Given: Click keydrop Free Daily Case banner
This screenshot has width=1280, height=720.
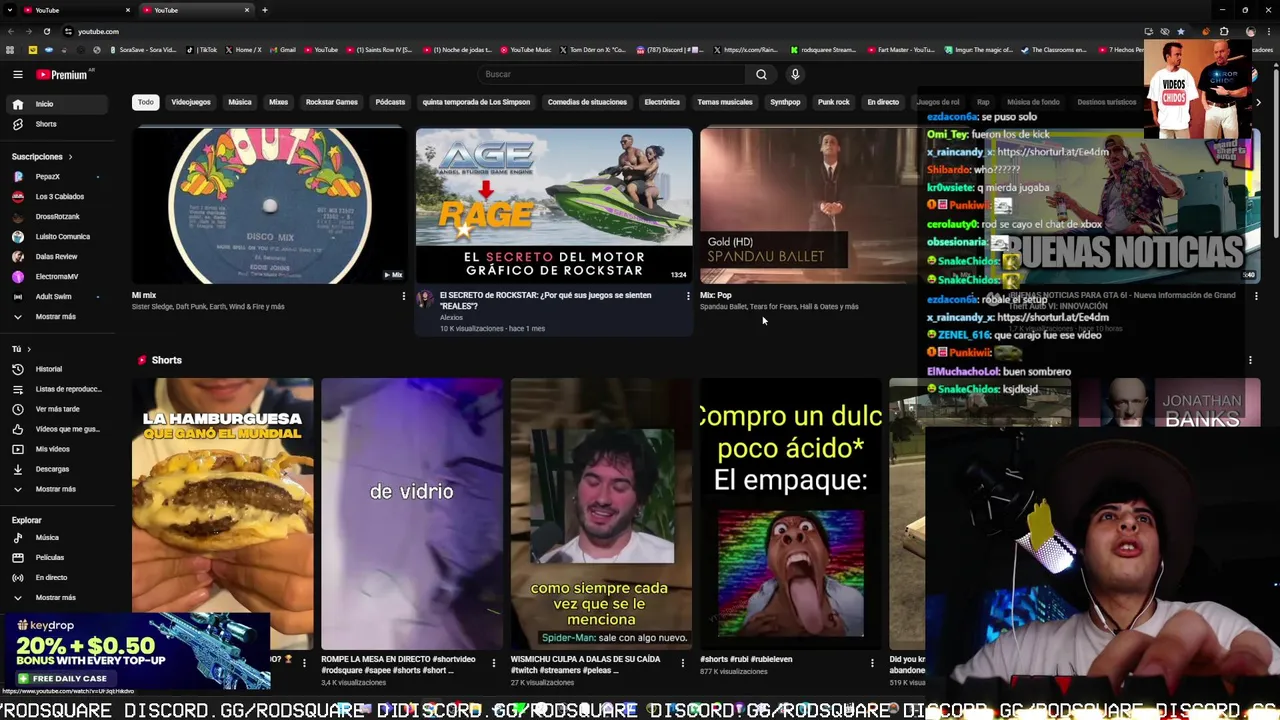Looking at the screenshot, I should 68,678.
